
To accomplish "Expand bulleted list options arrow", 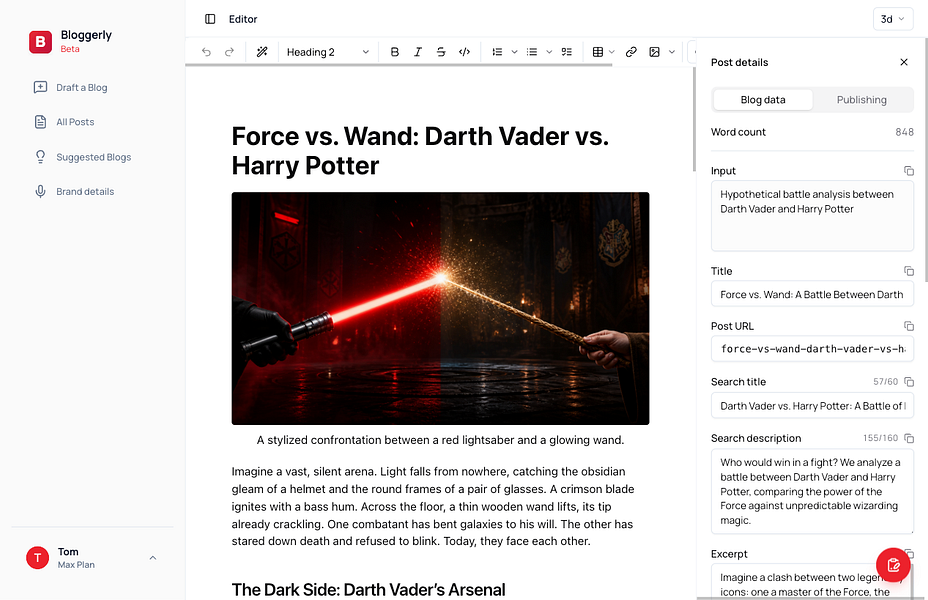I will [549, 52].
